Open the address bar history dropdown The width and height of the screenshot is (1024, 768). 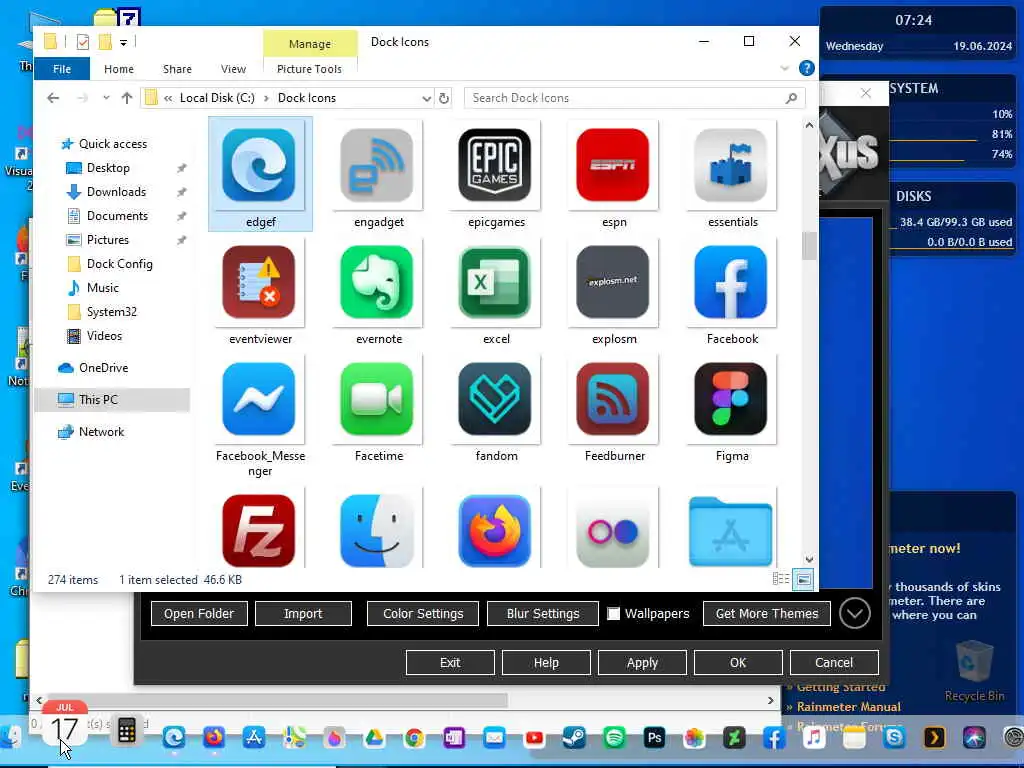click(x=426, y=98)
